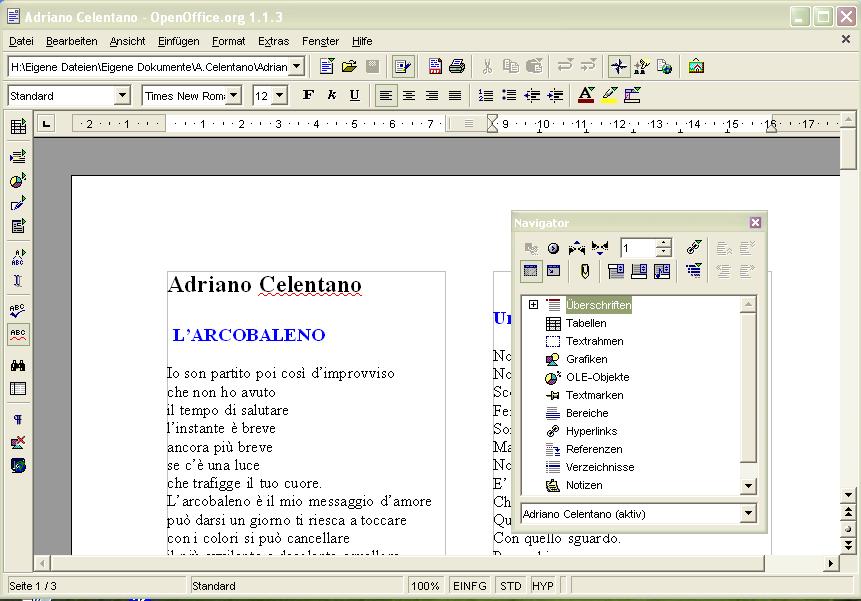Image resolution: width=861 pixels, height=601 pixels.
Task: Click the font color icon
Action: point(586,96)
